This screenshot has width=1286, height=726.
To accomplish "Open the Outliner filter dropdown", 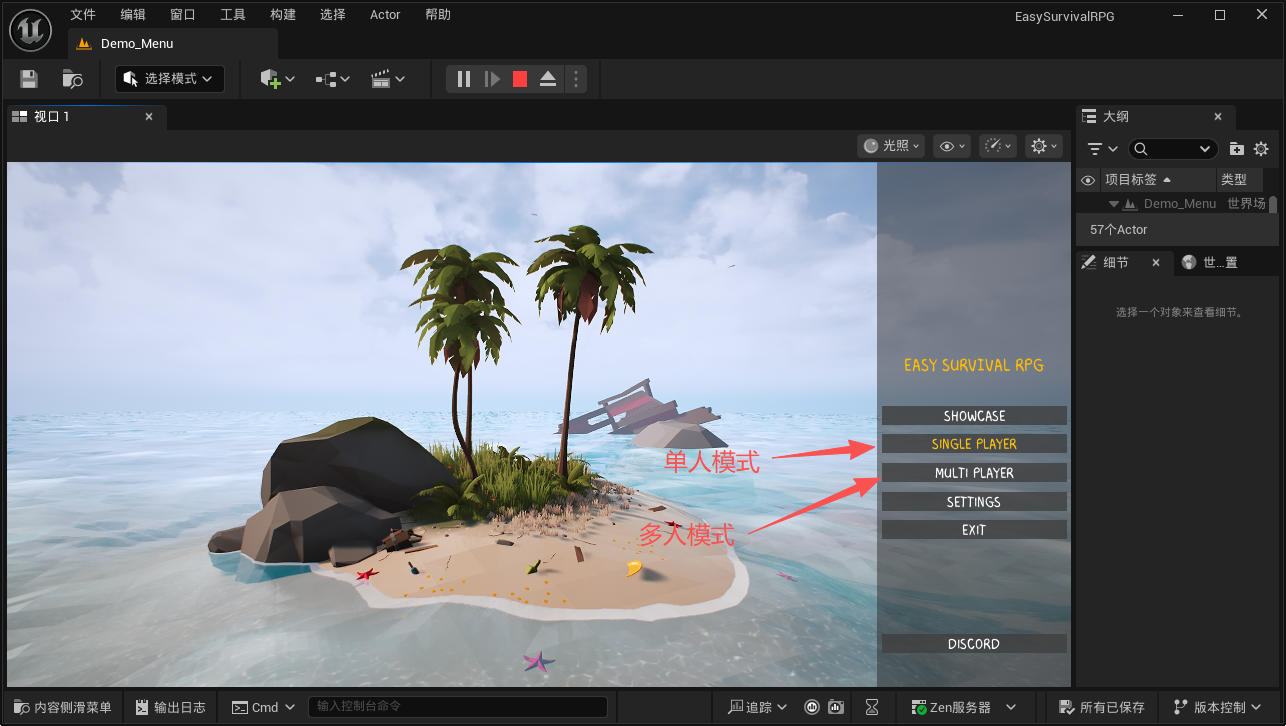I will [1102, 149].
